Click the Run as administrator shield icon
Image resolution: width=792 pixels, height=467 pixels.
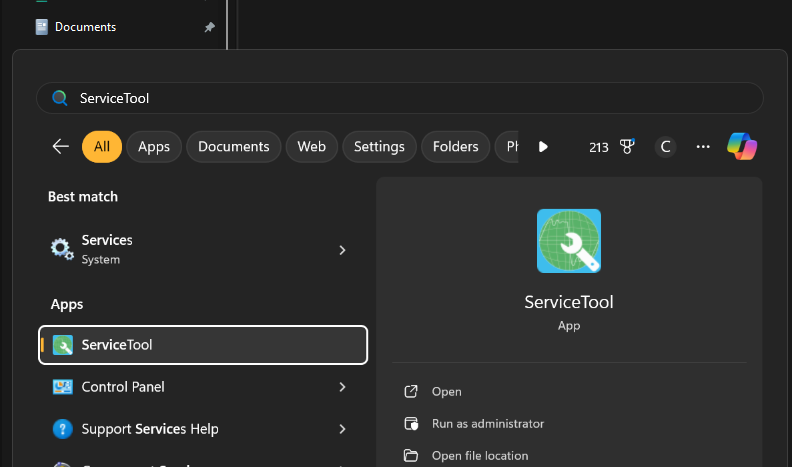pos(412,424)
